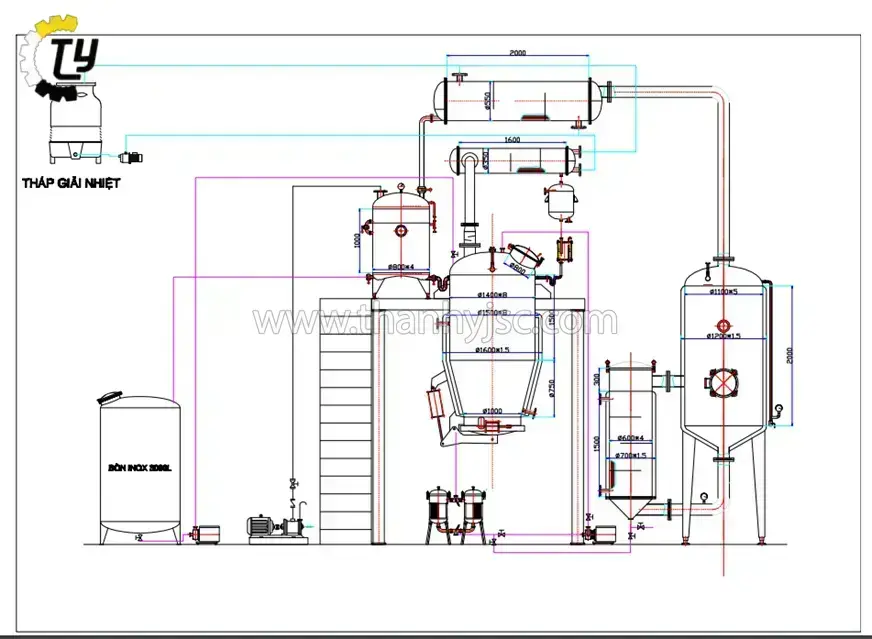Select the lower 1600 mm horizontal condenser
The image size is (872, 639).
516,158
